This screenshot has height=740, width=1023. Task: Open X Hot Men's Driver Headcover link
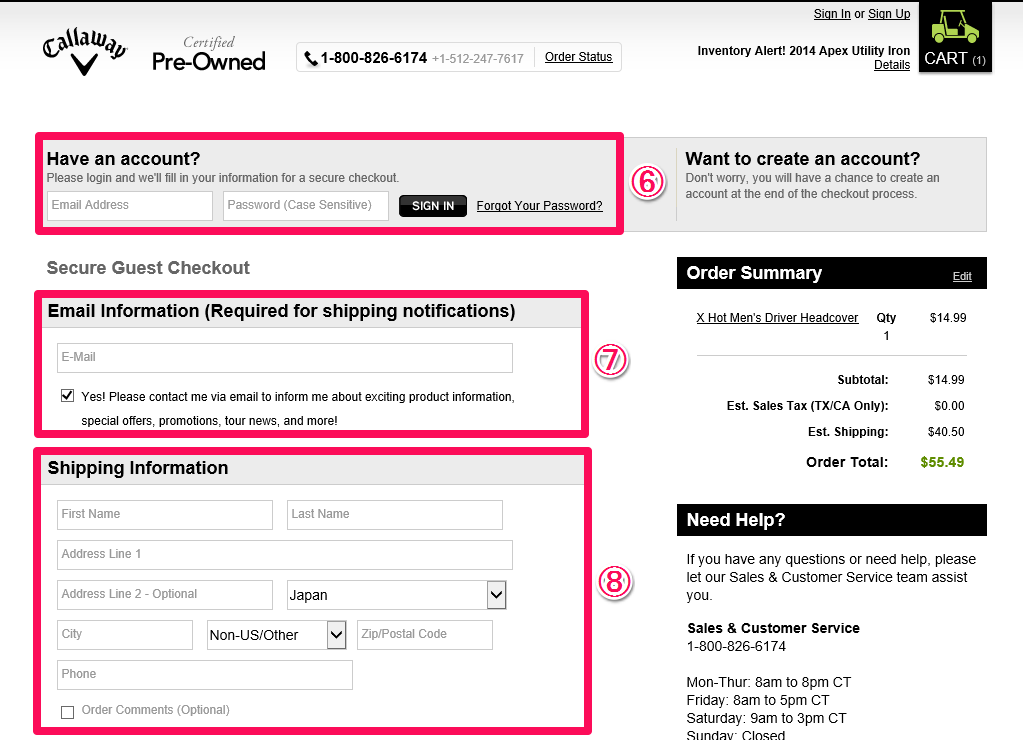[777, 318]
